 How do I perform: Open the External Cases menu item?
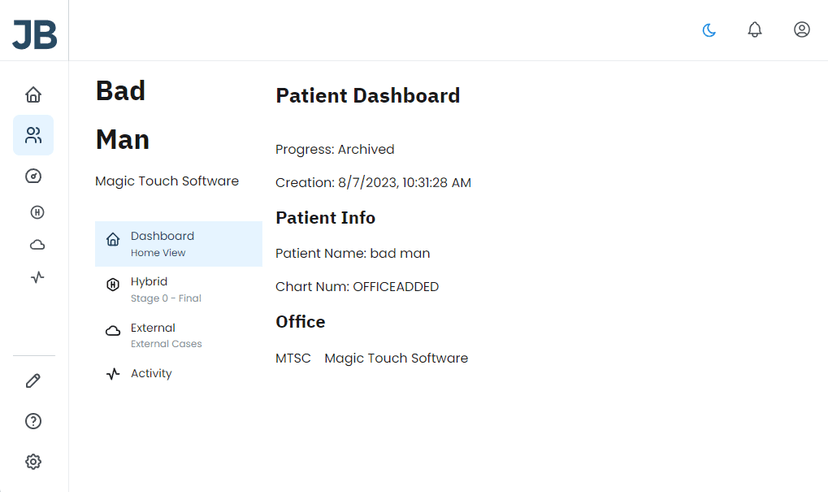(178, 335)
